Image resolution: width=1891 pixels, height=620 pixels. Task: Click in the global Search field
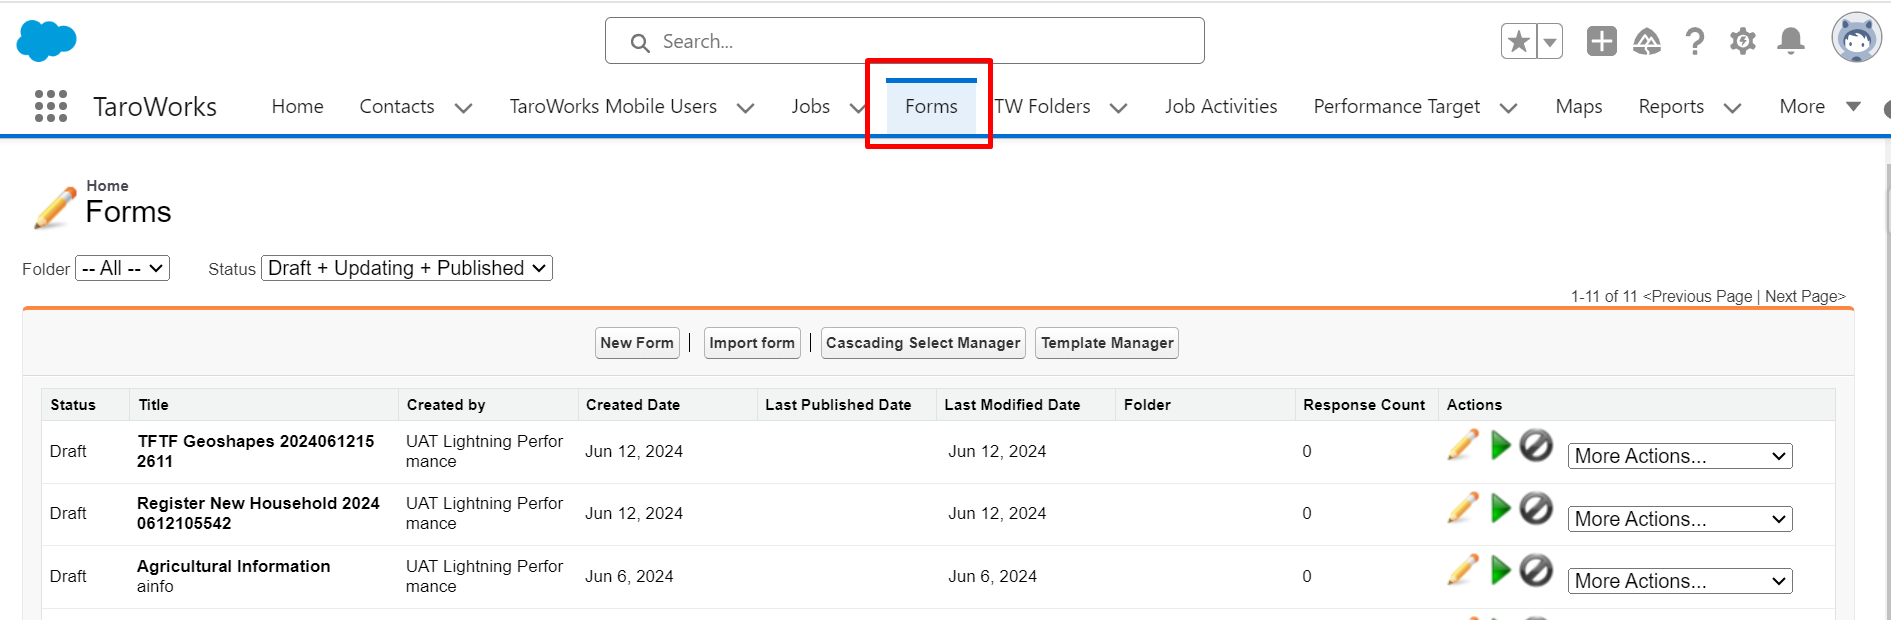pyautogui.click(x=904, y=41)
